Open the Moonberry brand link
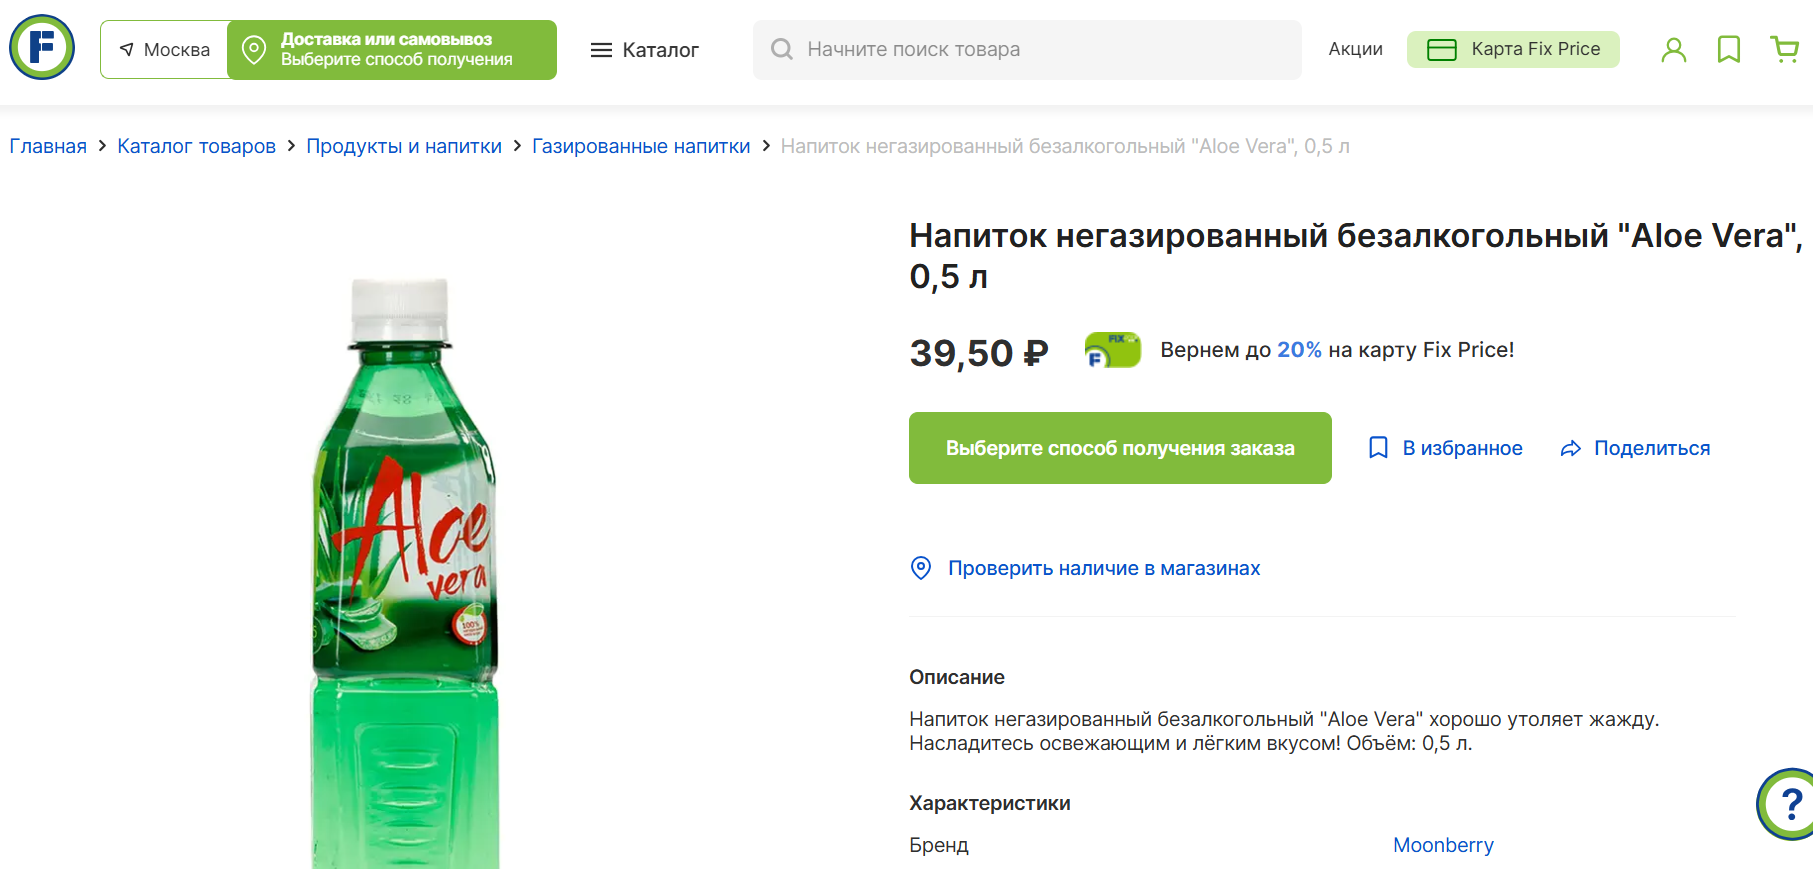 [1443, 845]
